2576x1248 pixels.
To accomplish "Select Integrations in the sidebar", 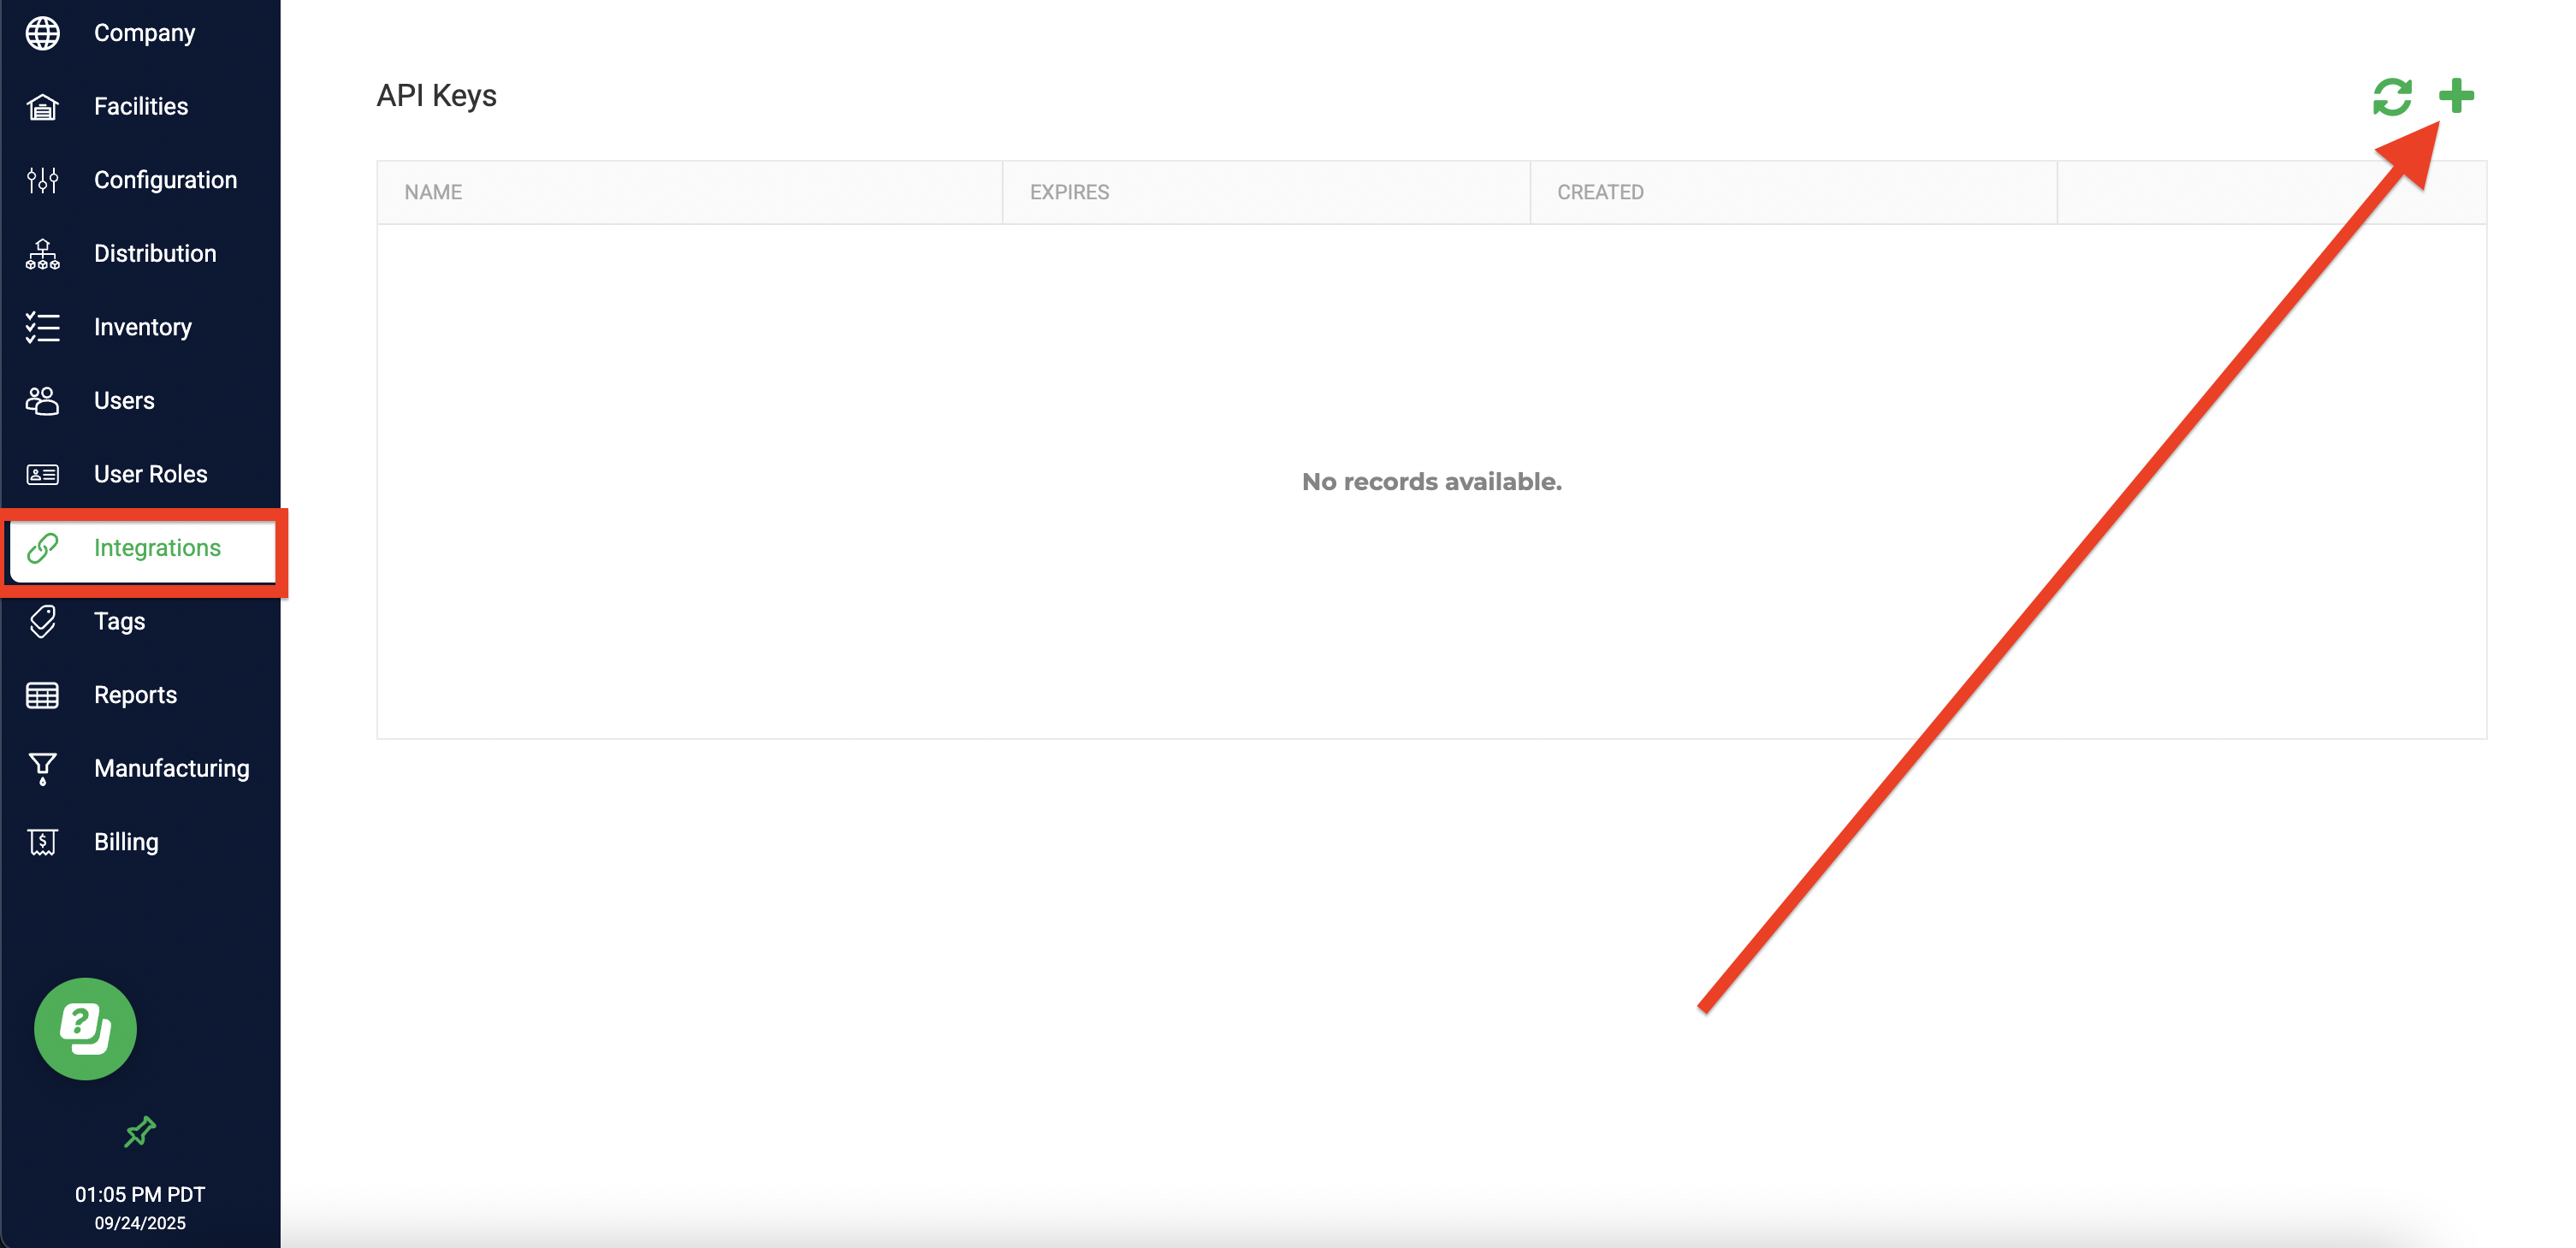I will pyautogui.click(x=156, y=548).
